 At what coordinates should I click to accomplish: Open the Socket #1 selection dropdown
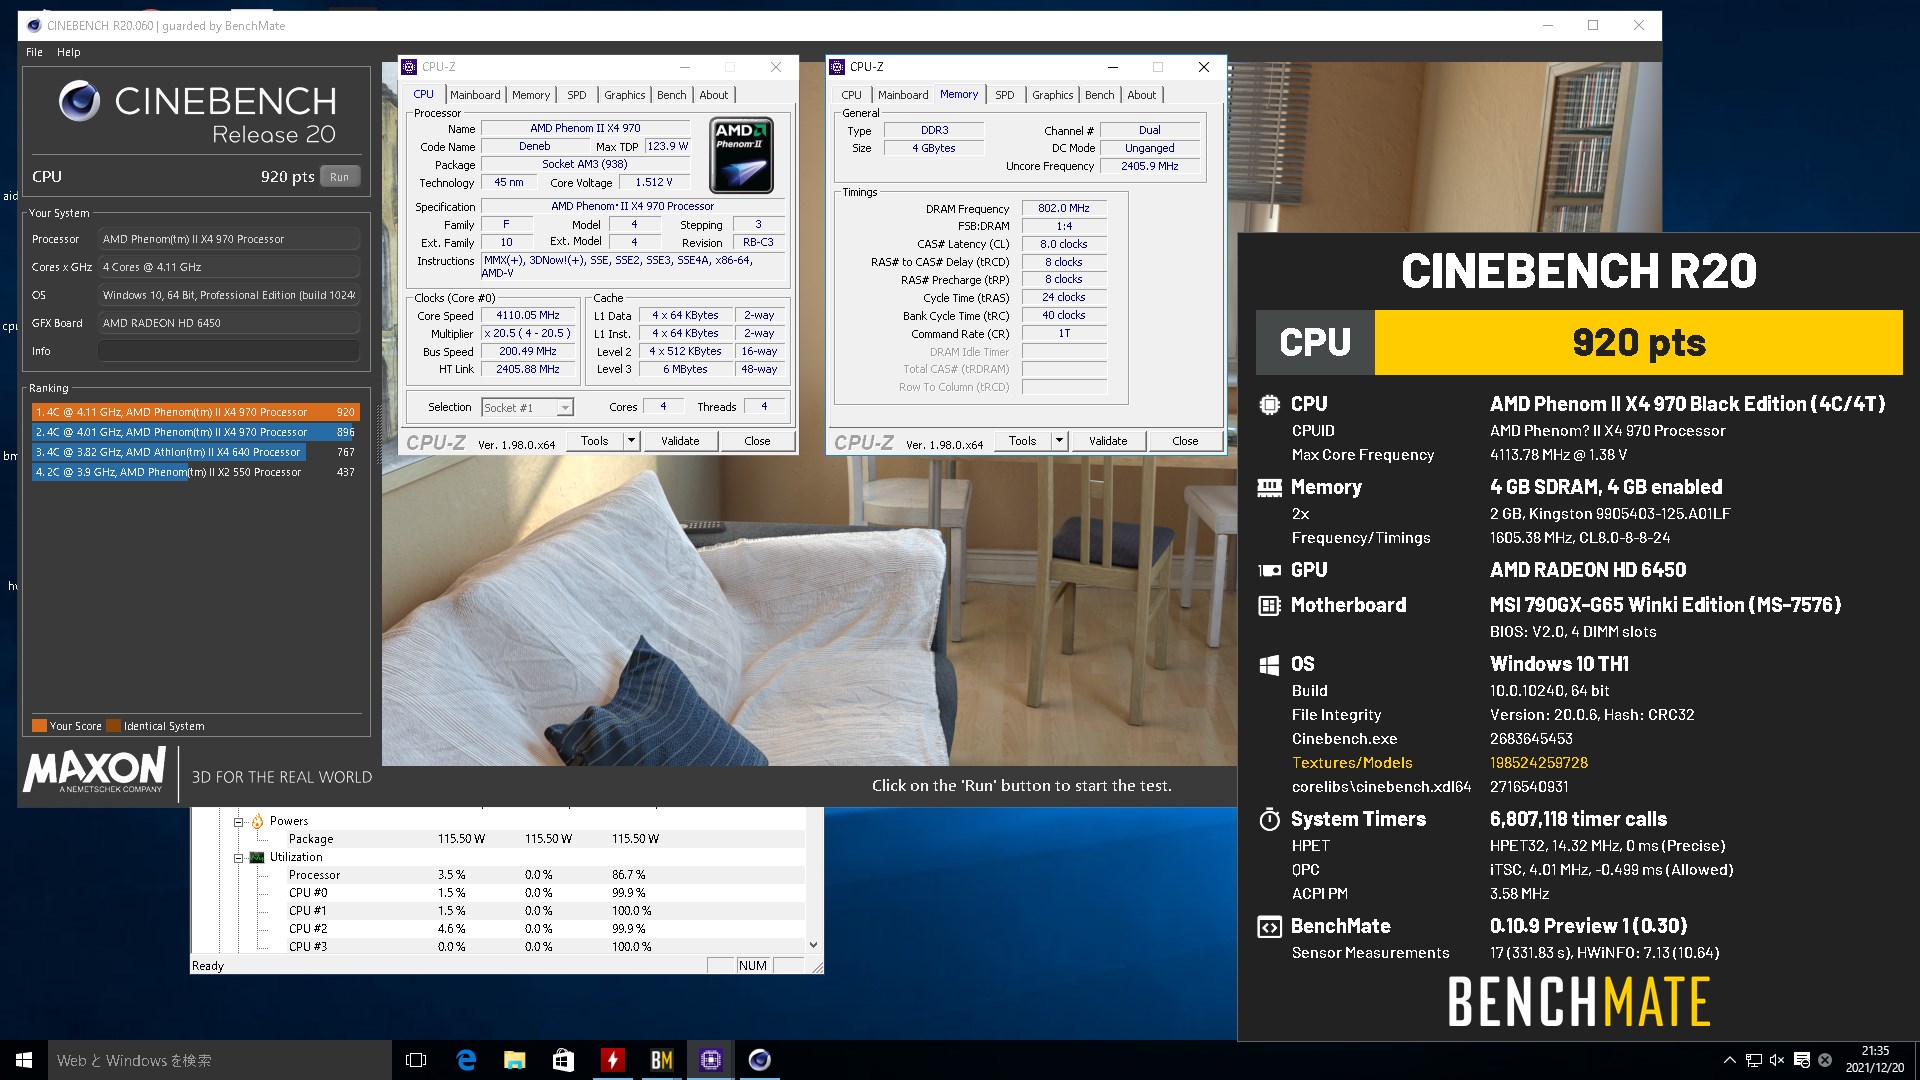click(528, 407)
